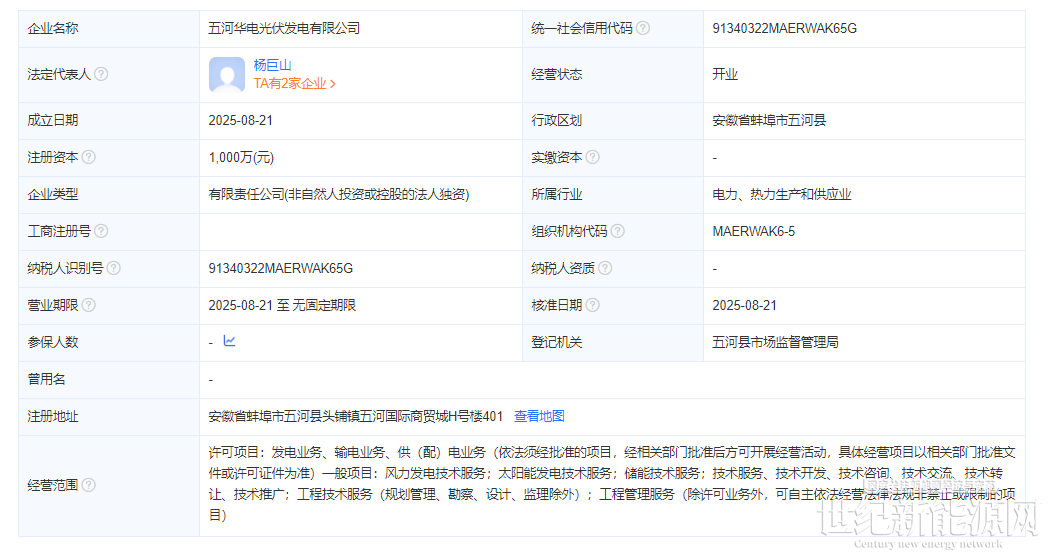Click 查看地图 link
Screen dimensions: 1048x554
coord(539,416)
